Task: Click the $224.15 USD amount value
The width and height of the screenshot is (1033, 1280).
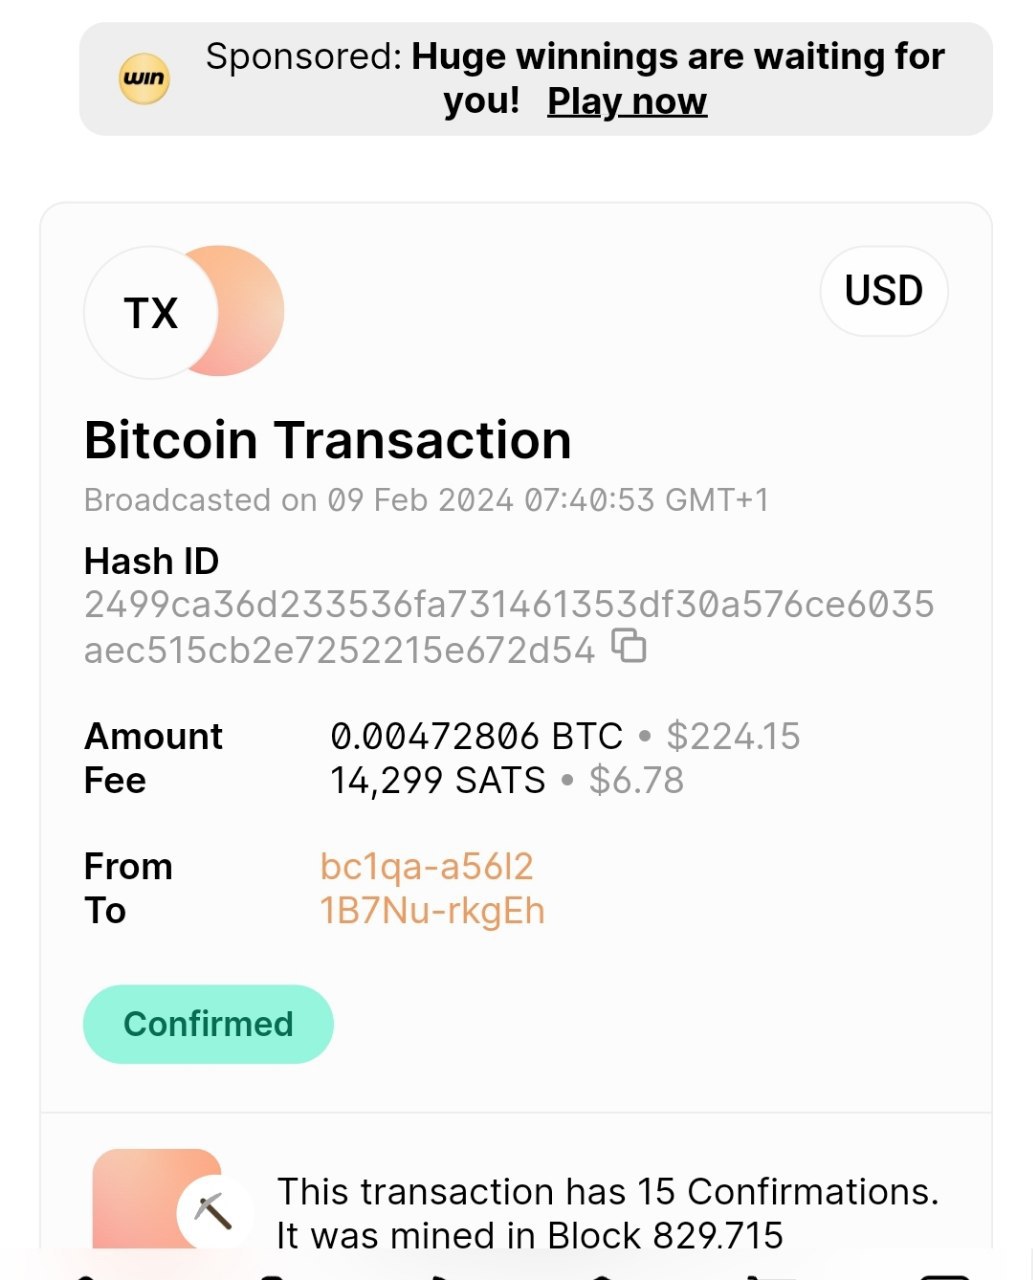Action: tap(733, 737)
